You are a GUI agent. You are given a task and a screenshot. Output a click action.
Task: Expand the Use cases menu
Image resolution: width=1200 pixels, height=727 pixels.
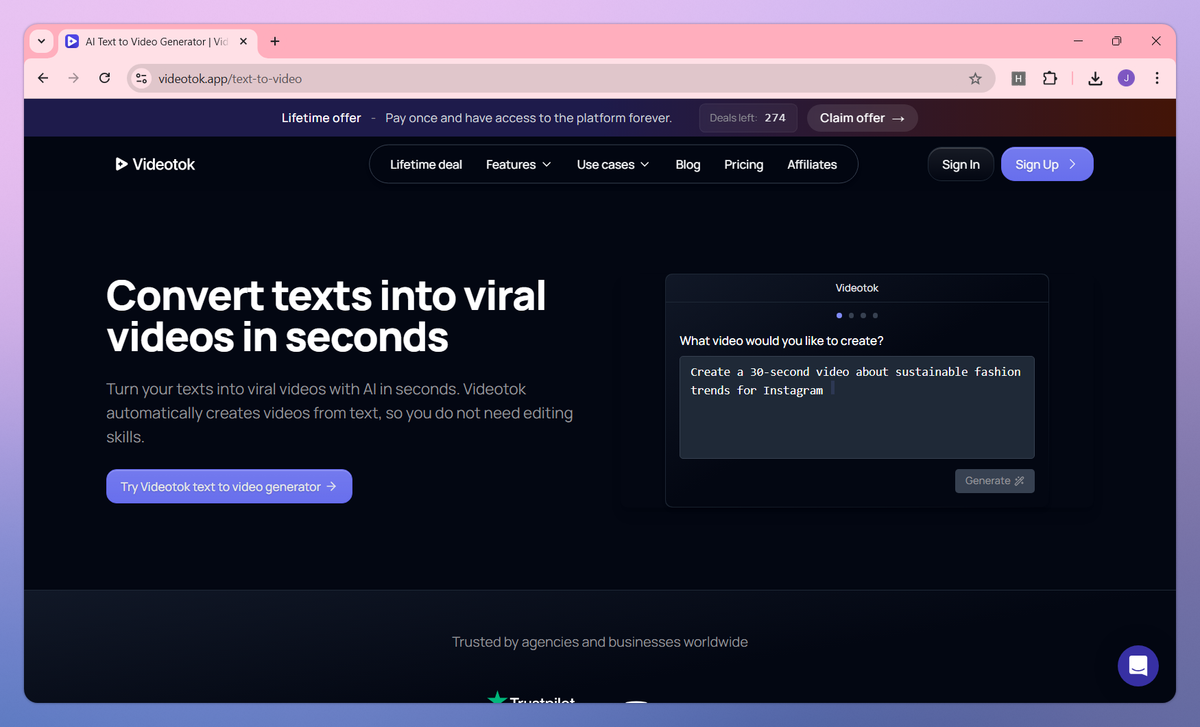point(613,164)
